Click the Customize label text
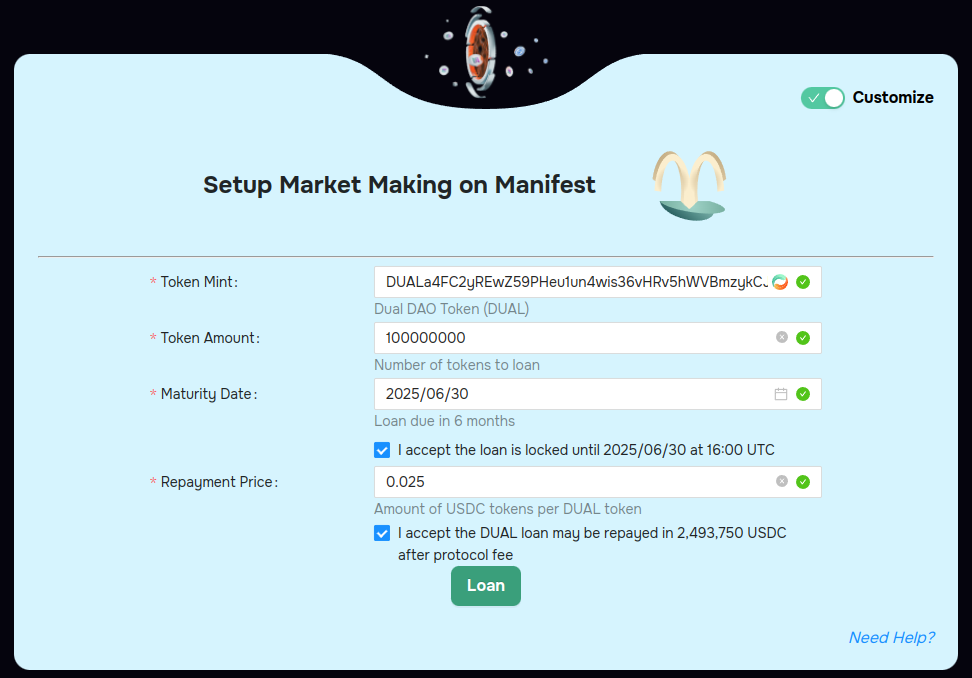The image size is (972, 678). tap(893, 97)
